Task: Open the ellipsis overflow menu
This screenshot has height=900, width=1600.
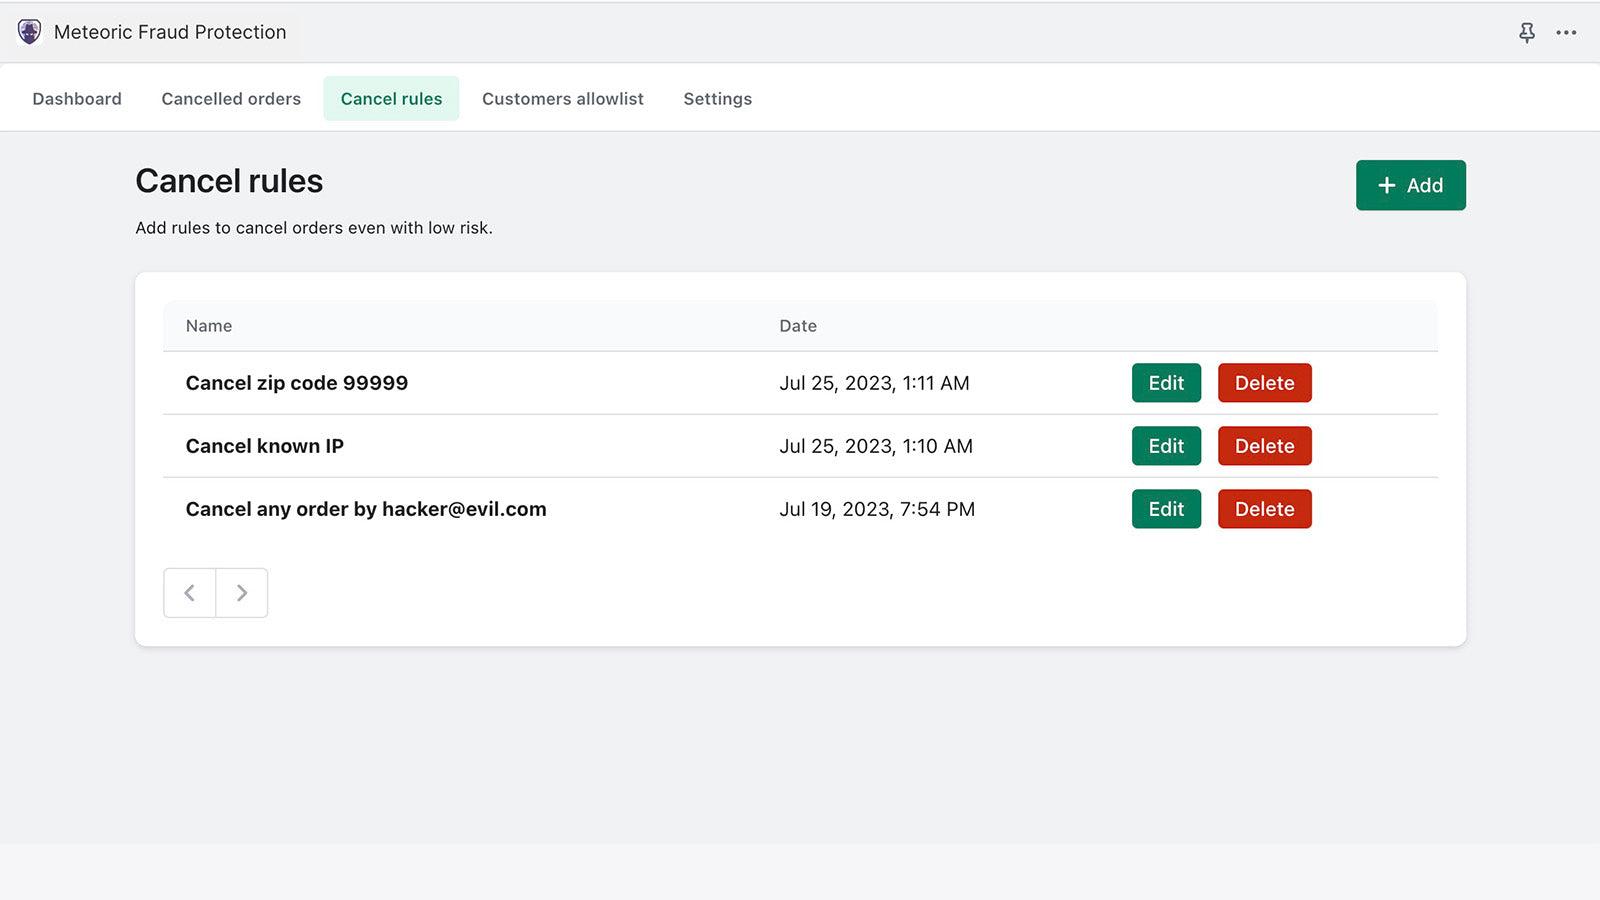Action: point(1566,32)
